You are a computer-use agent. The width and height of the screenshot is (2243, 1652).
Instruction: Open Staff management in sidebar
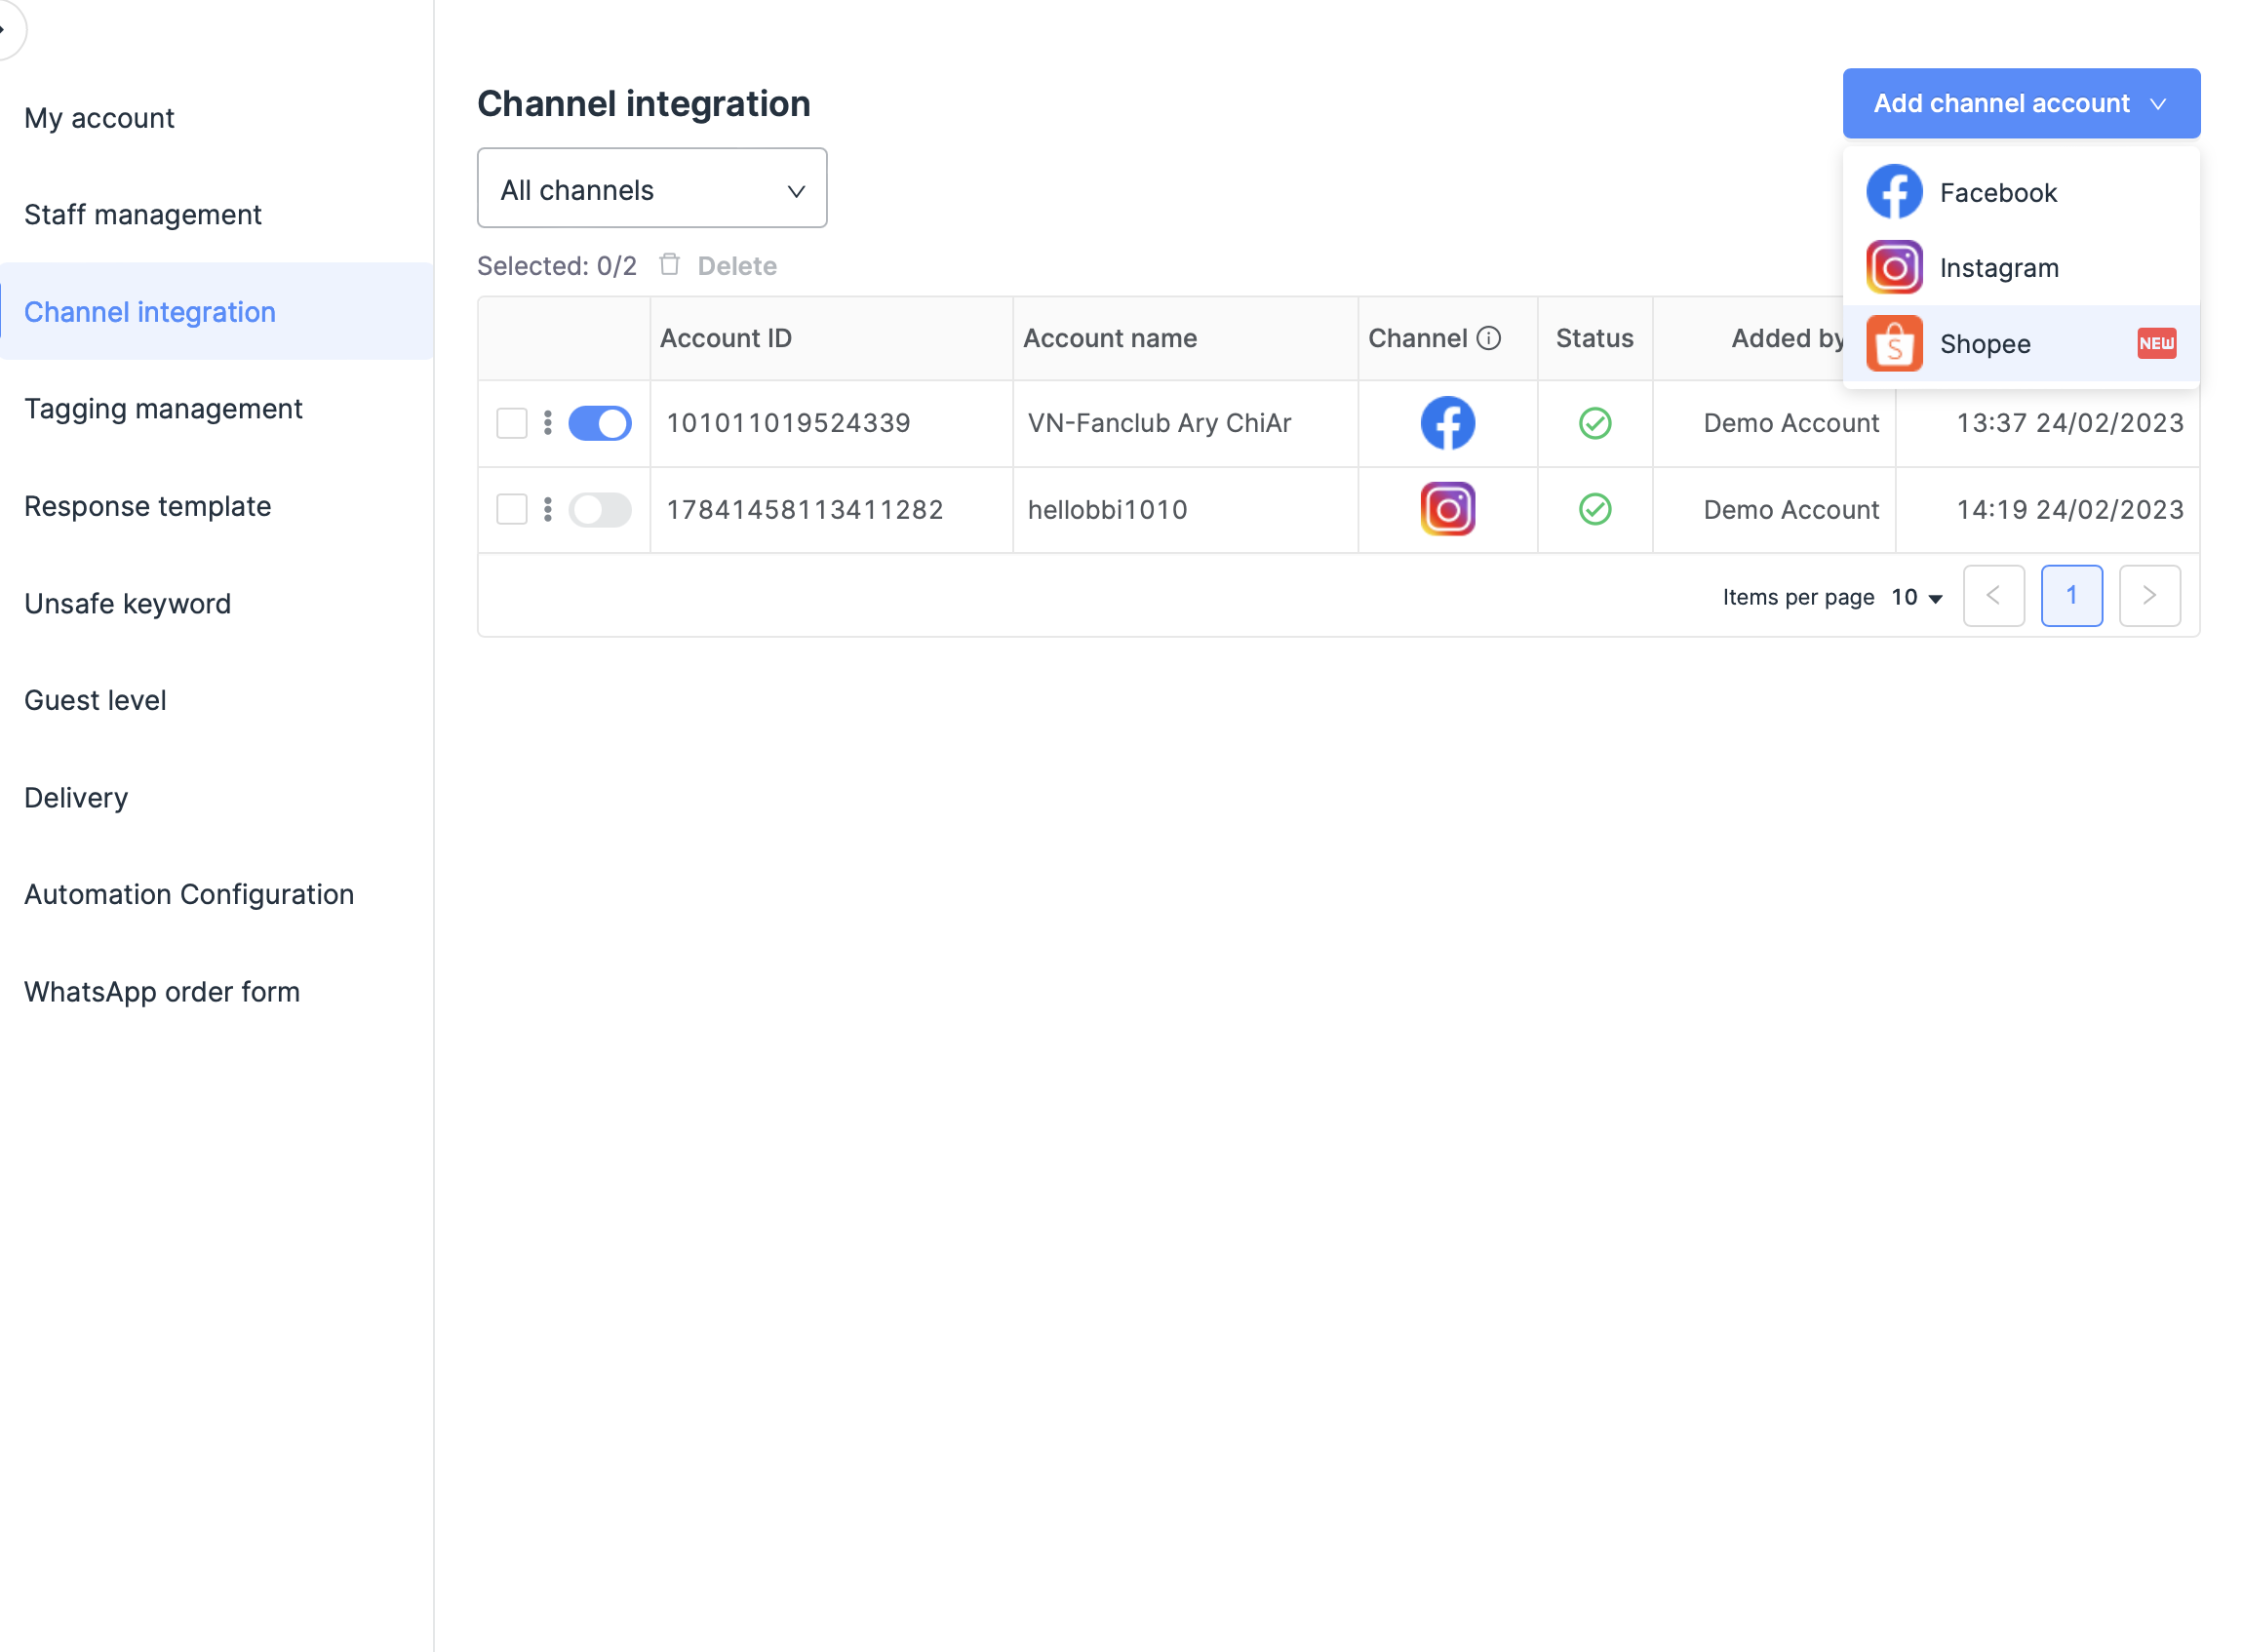[143, 214]
